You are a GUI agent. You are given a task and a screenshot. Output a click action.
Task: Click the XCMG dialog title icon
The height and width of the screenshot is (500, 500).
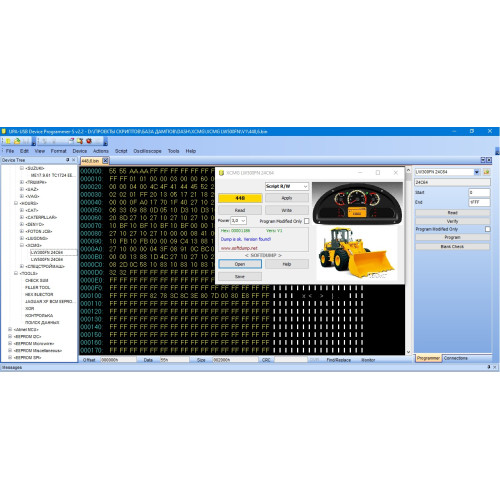point(221,173)
